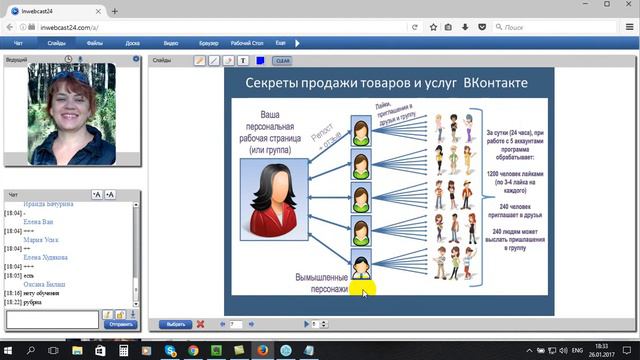Click the slide number field
The width and height of the screenshot is (640, 360).
[236, 324]
